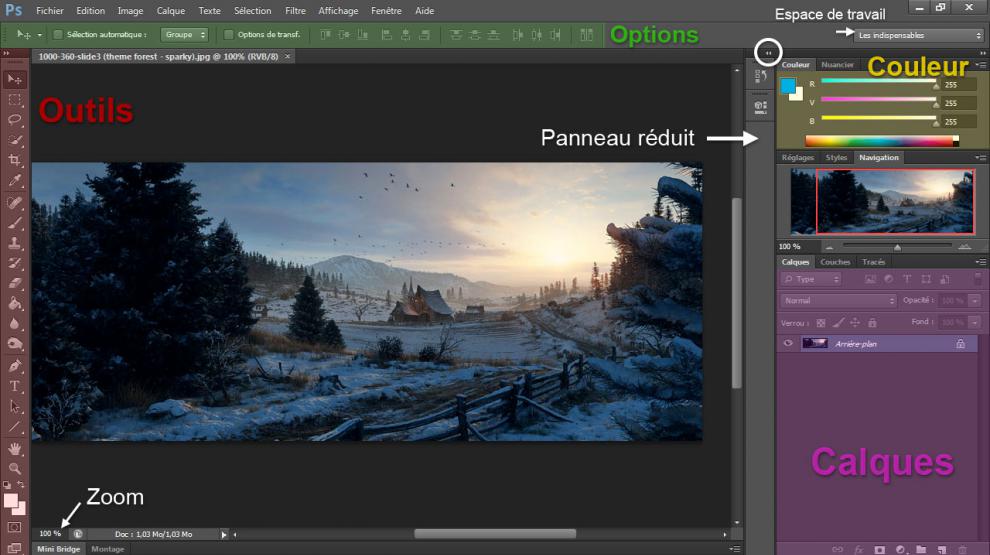Open the Opacité dropdown arrow

tap(974, 301)
